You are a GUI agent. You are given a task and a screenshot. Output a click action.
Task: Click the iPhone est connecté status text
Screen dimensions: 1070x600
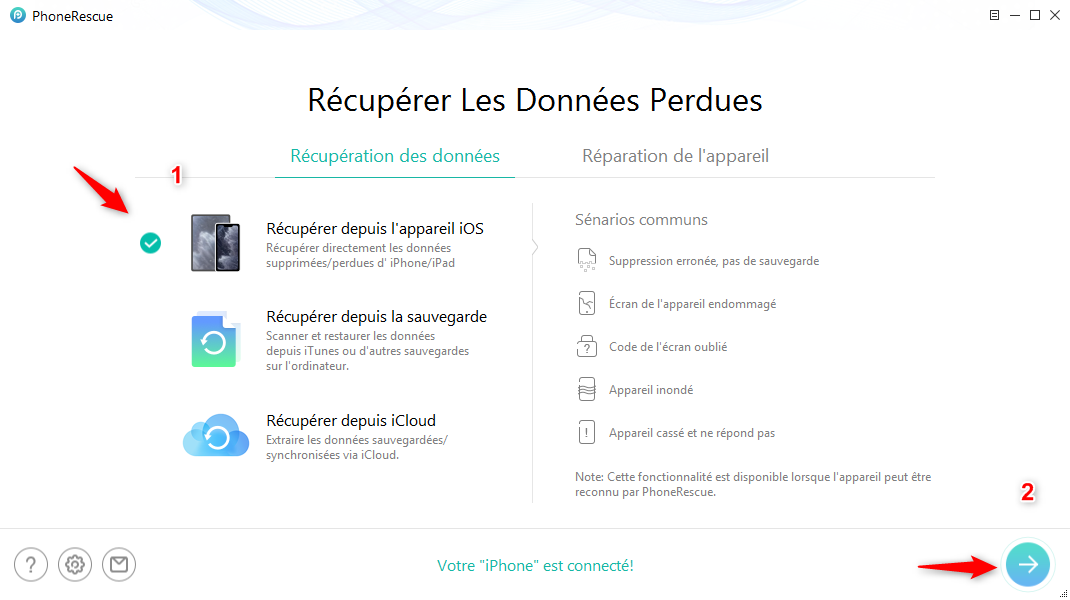pyautogui.click(x=535, y=566)
